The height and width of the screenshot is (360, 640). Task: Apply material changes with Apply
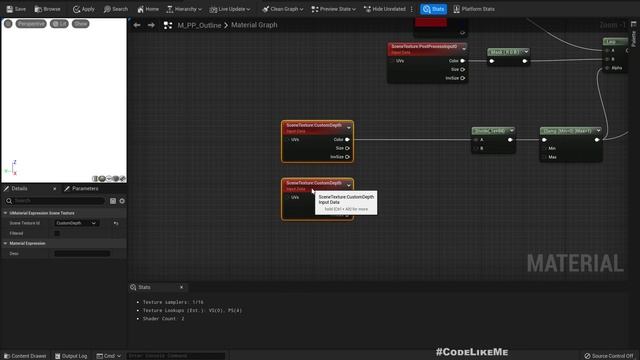tap(84, 9)
